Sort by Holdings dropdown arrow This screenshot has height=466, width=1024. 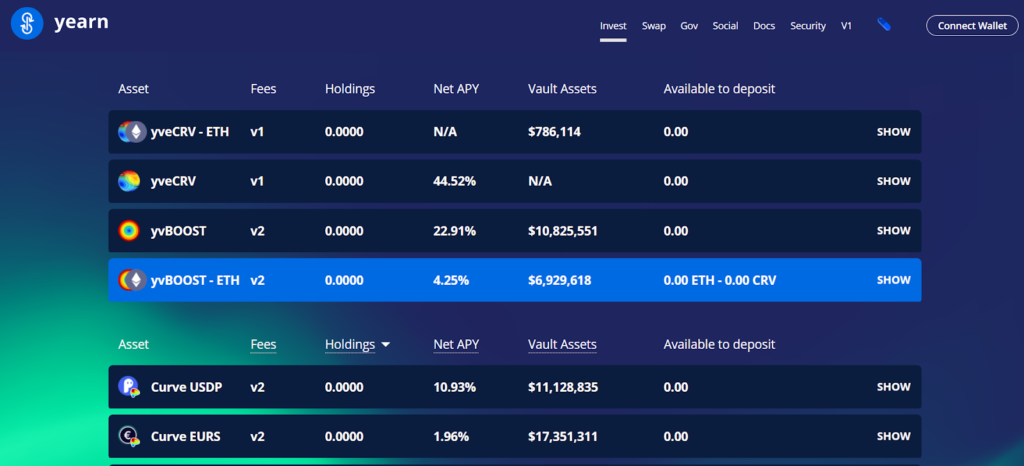coord(385,345)
